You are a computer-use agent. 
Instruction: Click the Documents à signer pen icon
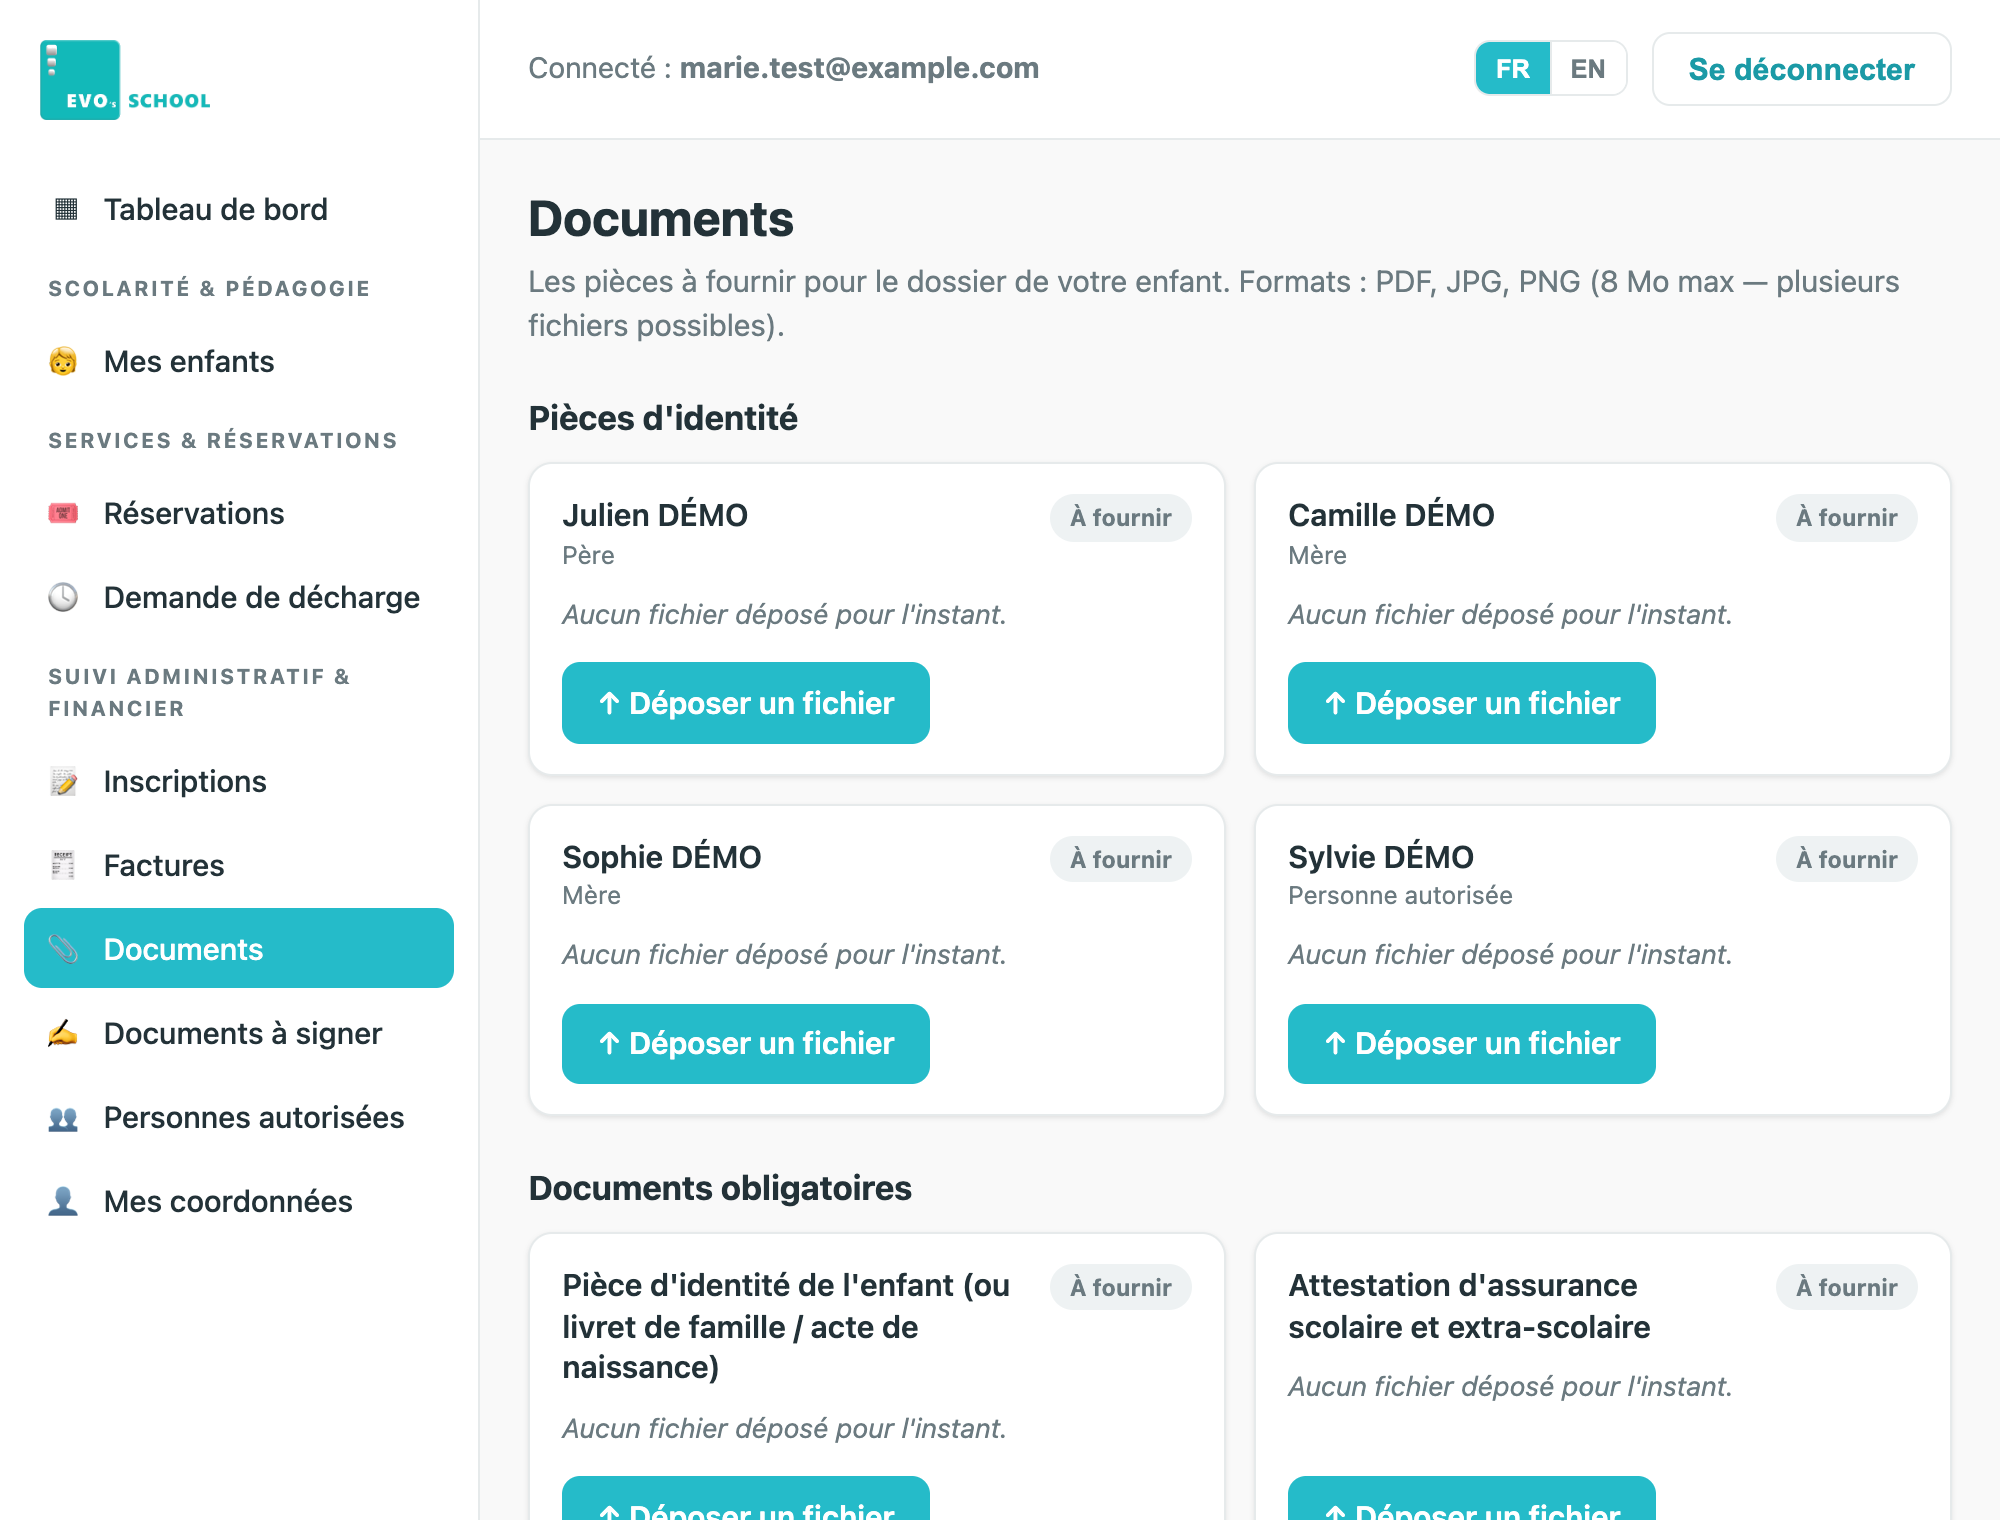coord(63,1033)
